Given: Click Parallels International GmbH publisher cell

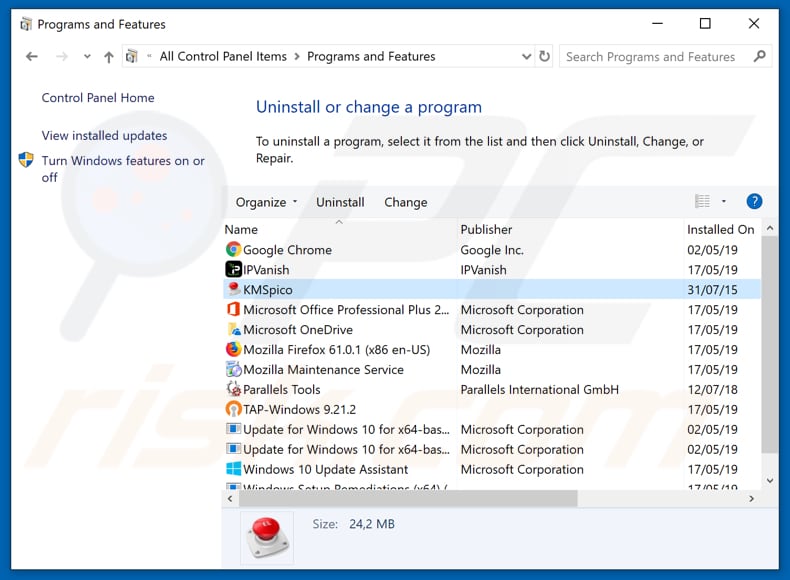Looking at the screenshot, I should [540, 390].
